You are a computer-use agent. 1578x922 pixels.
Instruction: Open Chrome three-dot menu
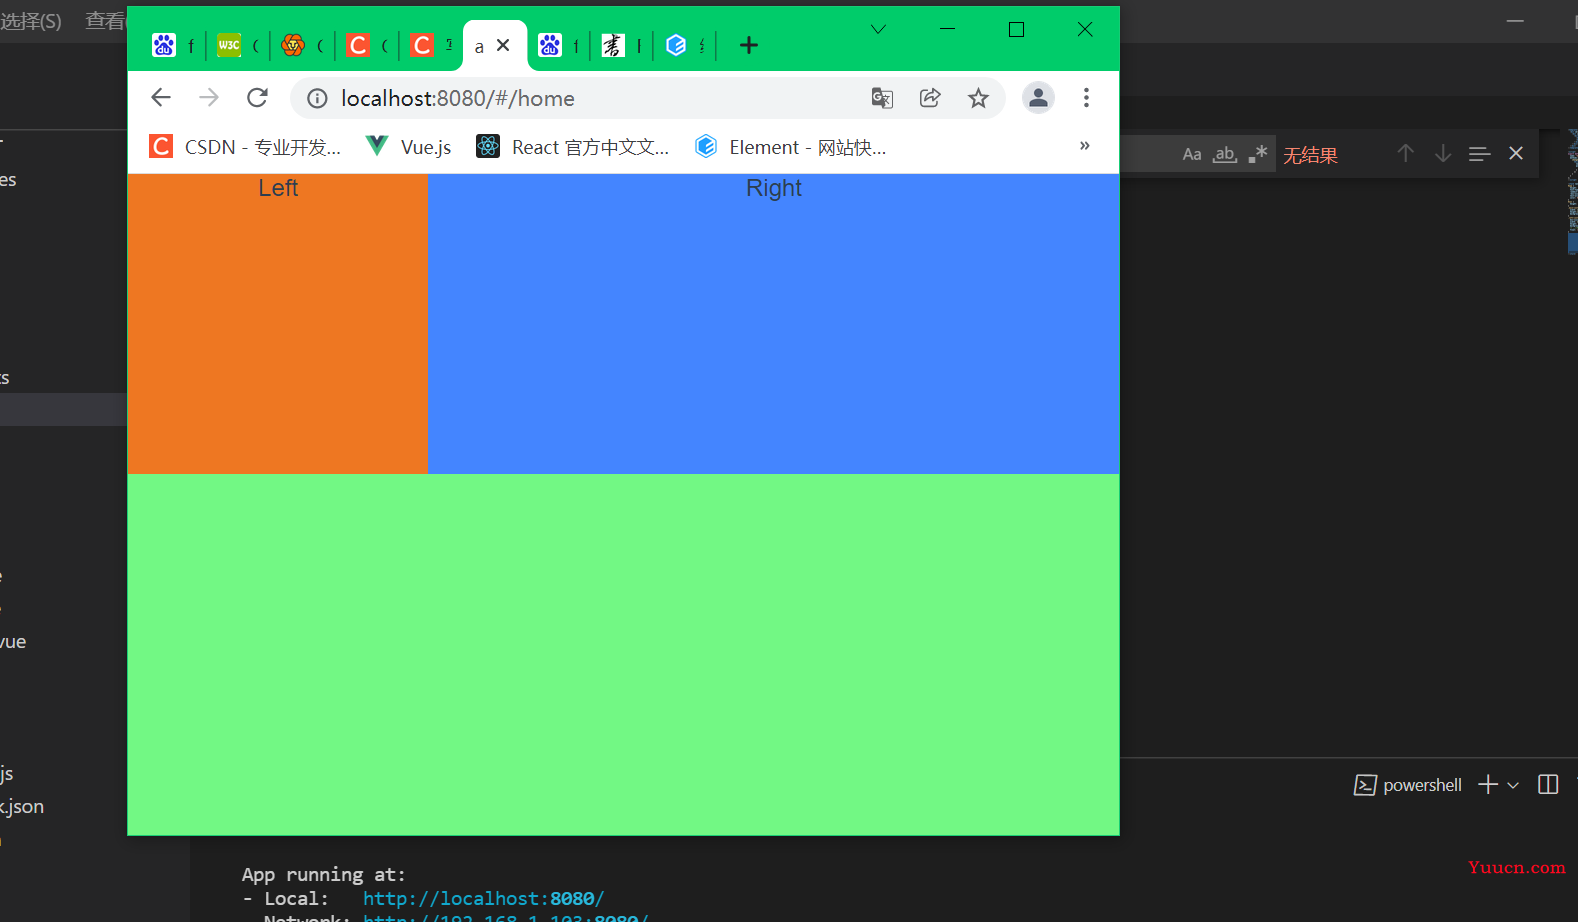[1086, 98]
